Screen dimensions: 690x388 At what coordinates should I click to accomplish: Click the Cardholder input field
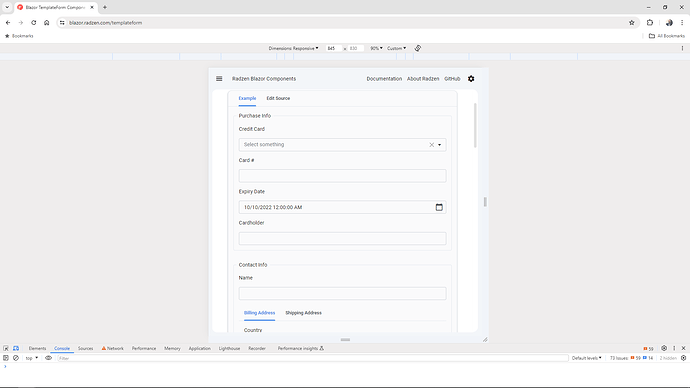(342, 238)
